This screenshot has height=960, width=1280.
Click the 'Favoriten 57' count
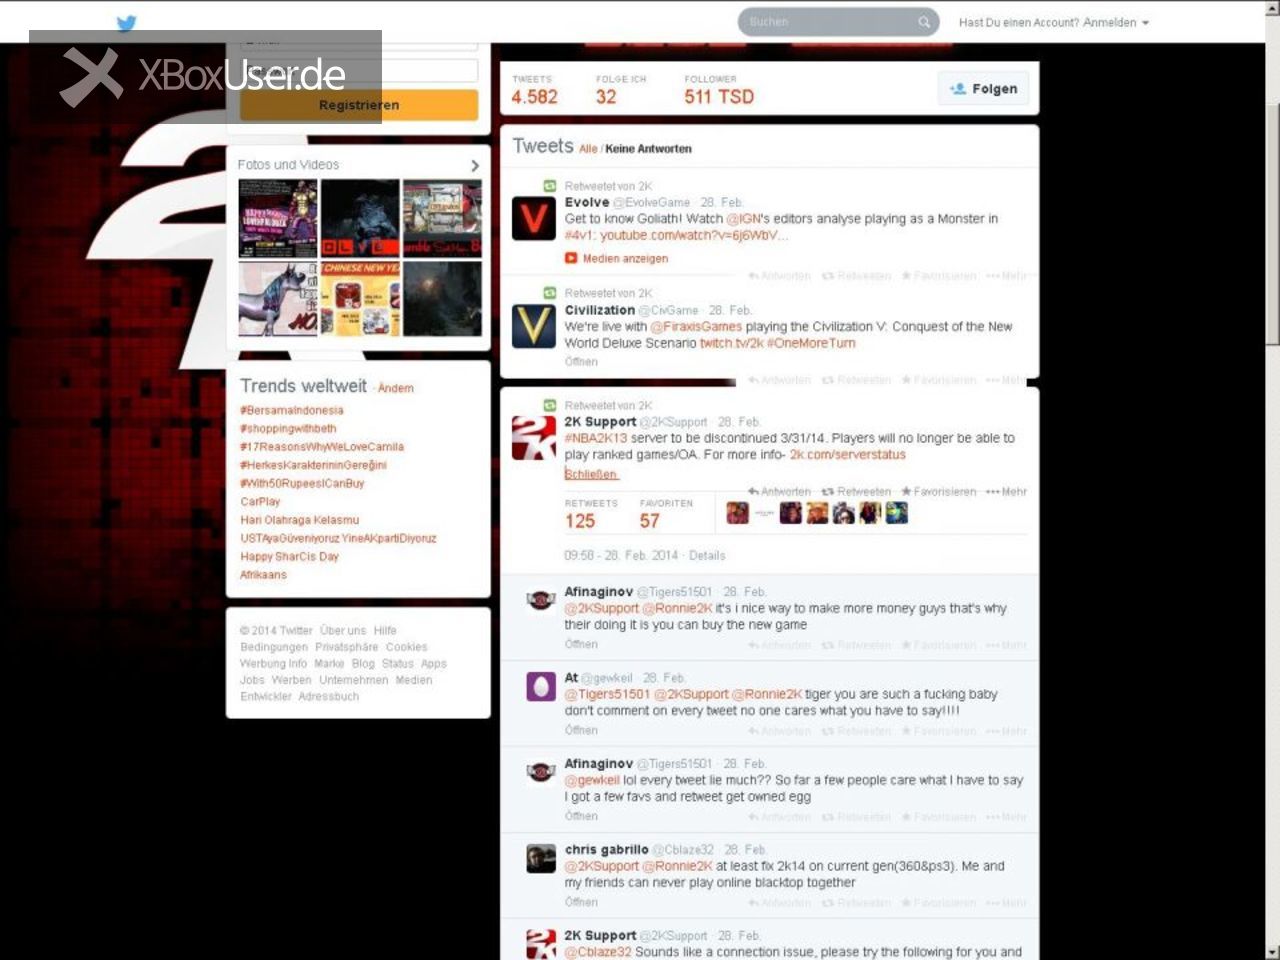[665, 514]
